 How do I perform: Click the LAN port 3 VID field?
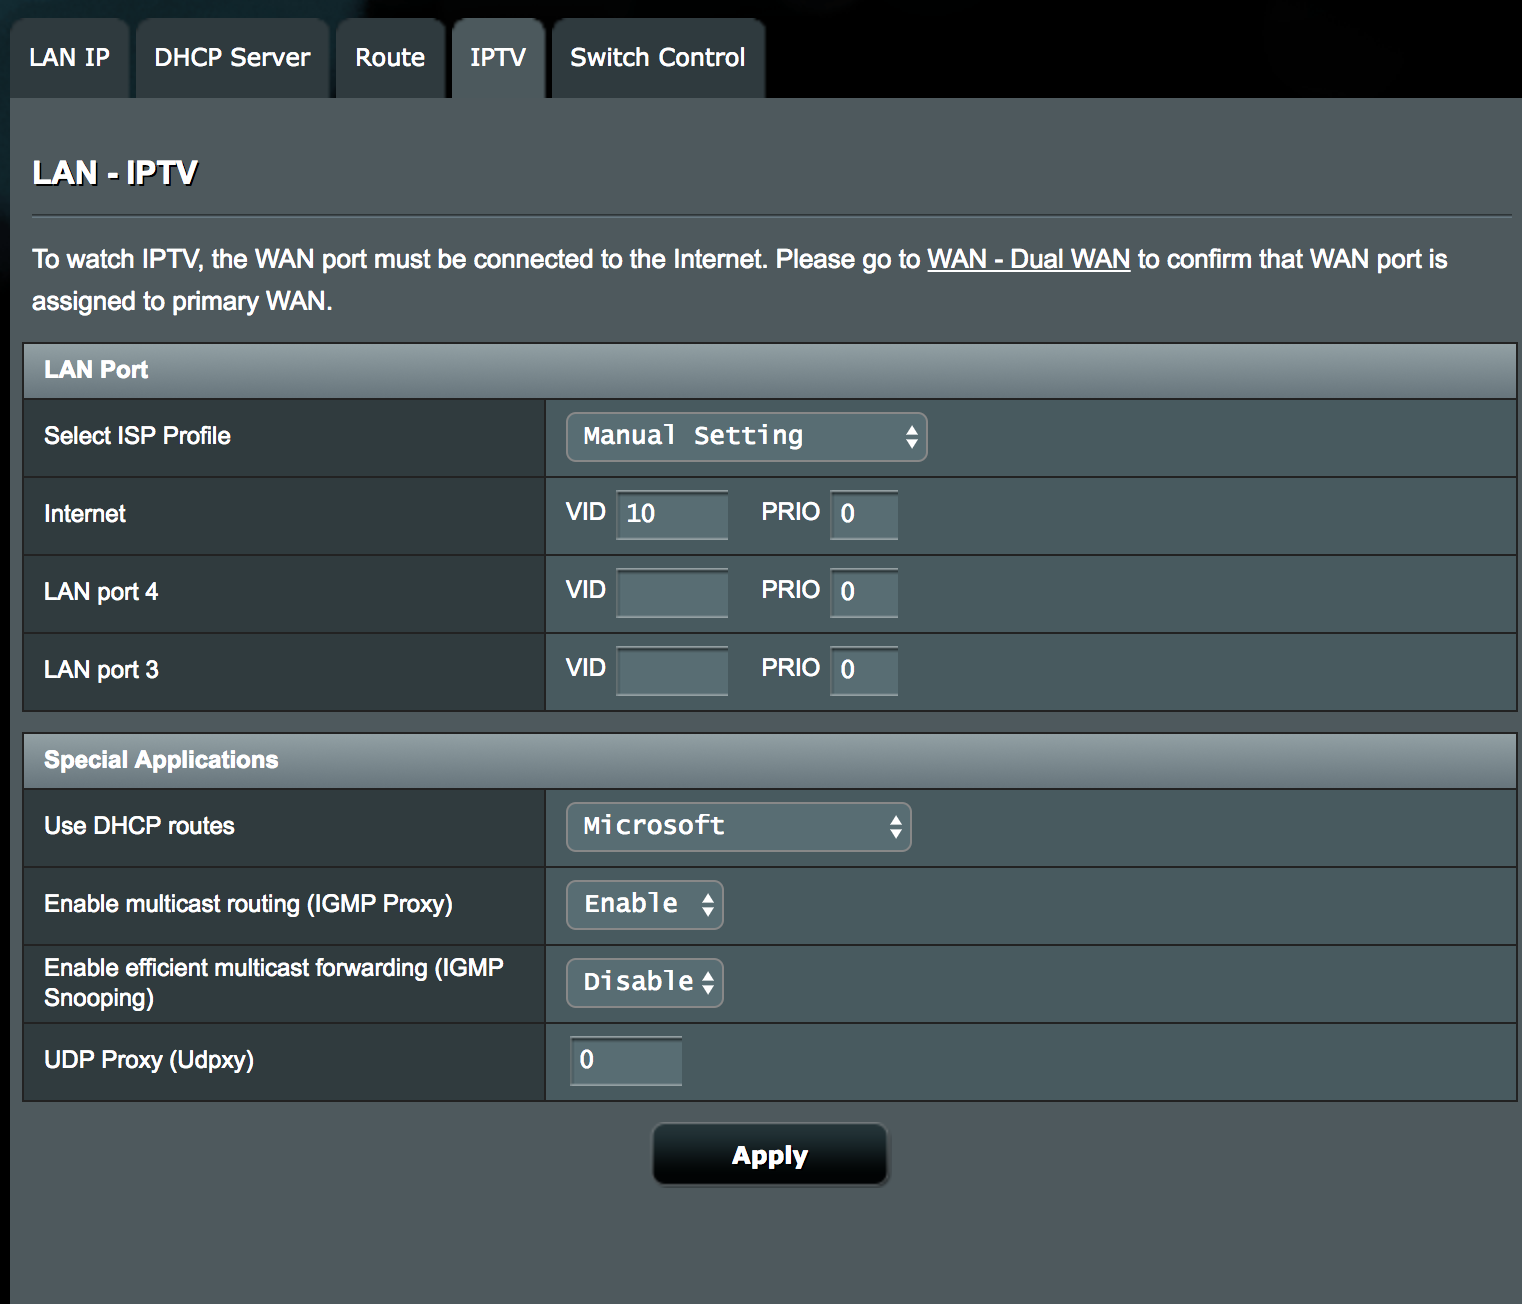pyautogui.click(x=672, y=670)
